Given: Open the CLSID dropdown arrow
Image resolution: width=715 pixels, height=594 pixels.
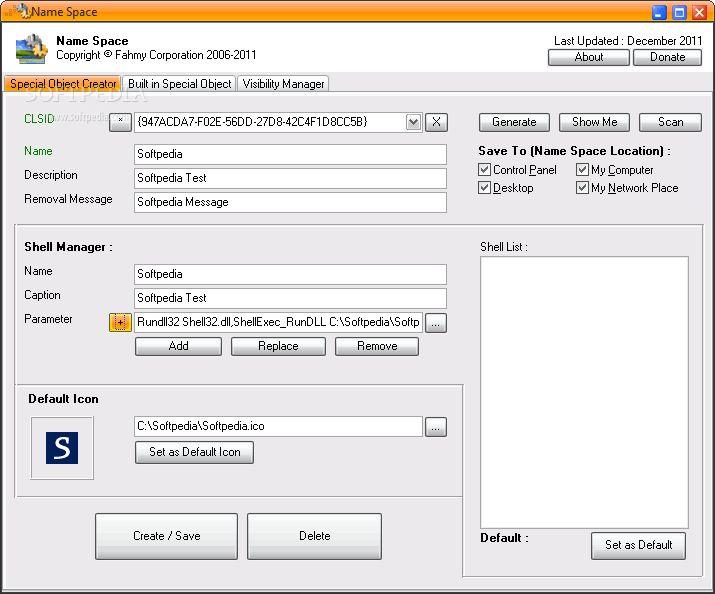Looking at the screenshot, I should 413,122.
